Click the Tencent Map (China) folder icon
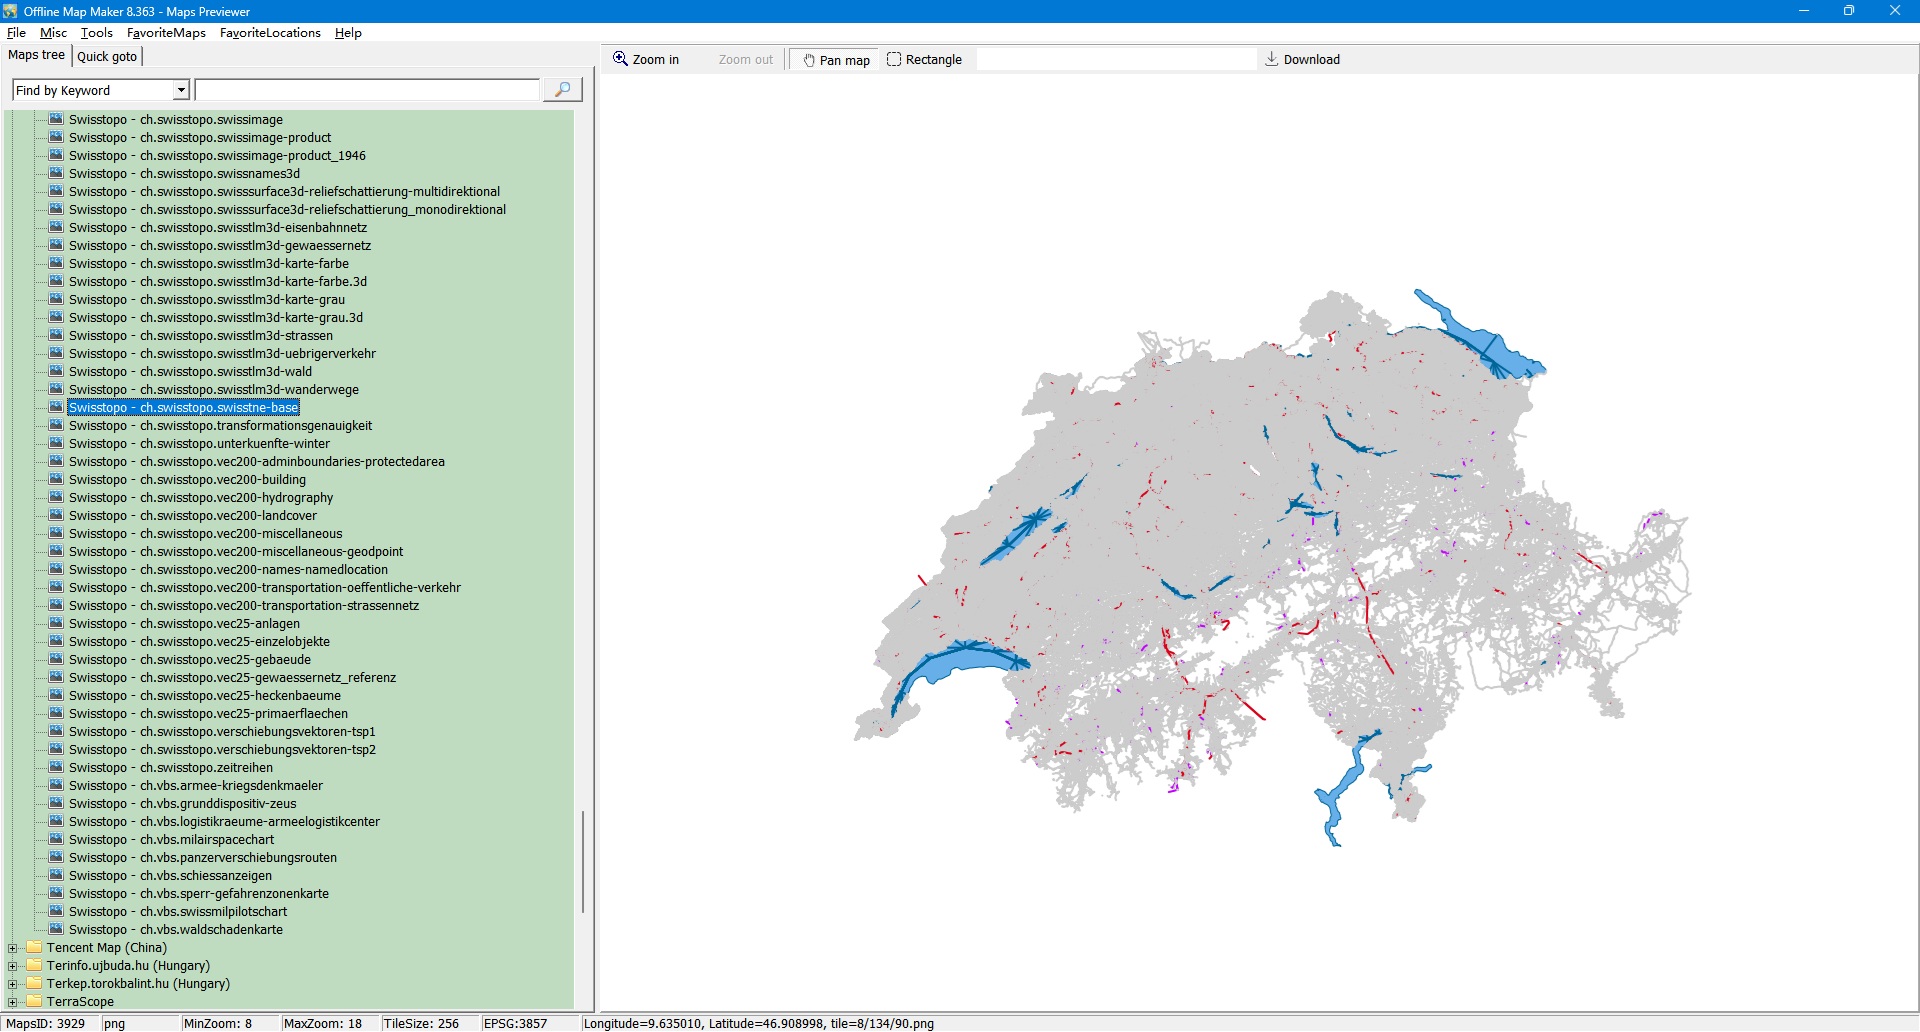This screenshot has width=1920, height=1032. tap(35, 947)
